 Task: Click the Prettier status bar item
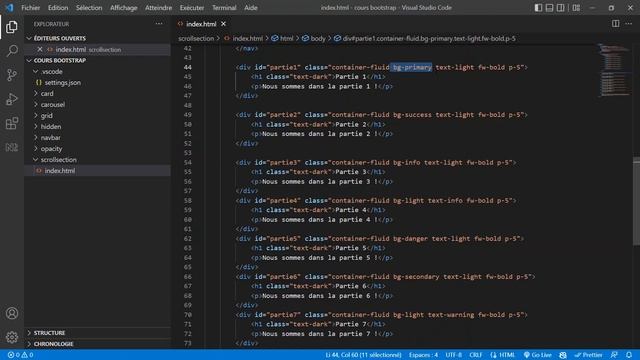(588, 355)
